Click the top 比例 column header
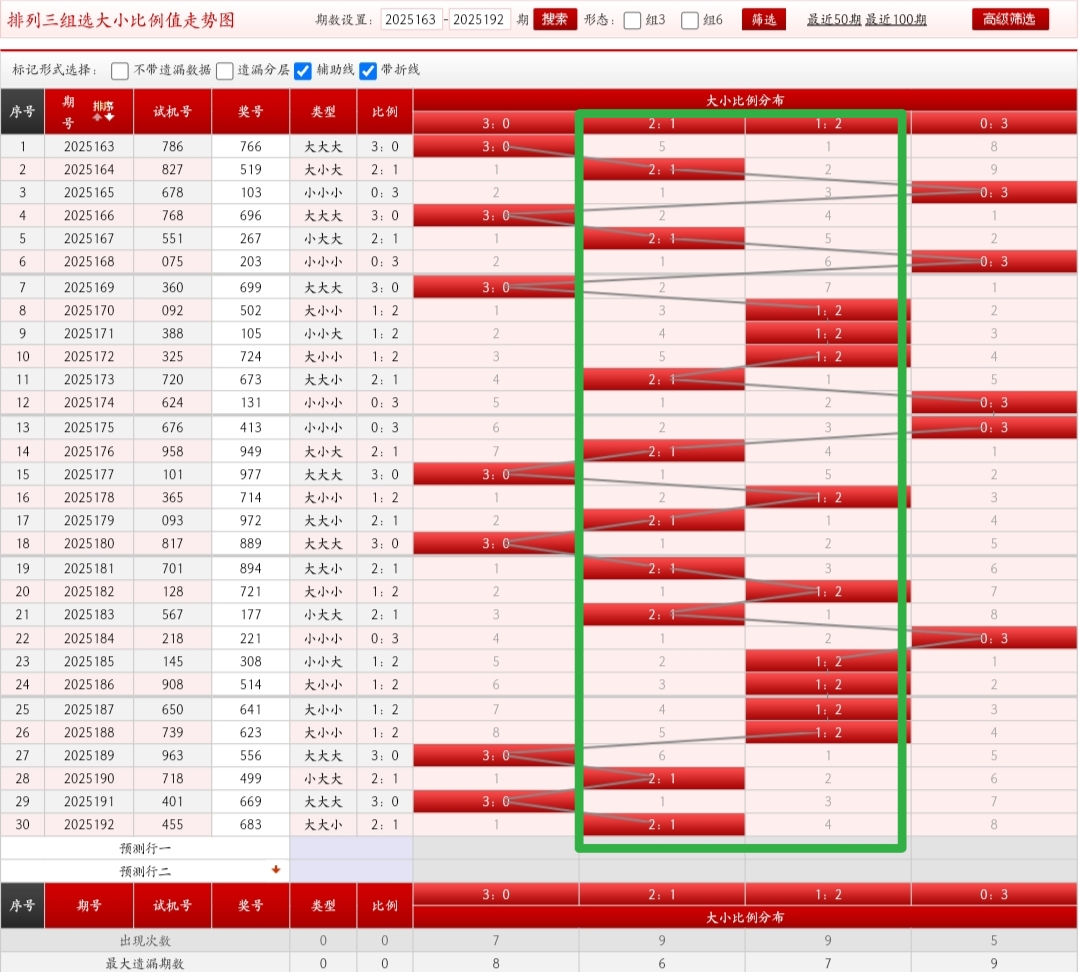 (385, 111)
